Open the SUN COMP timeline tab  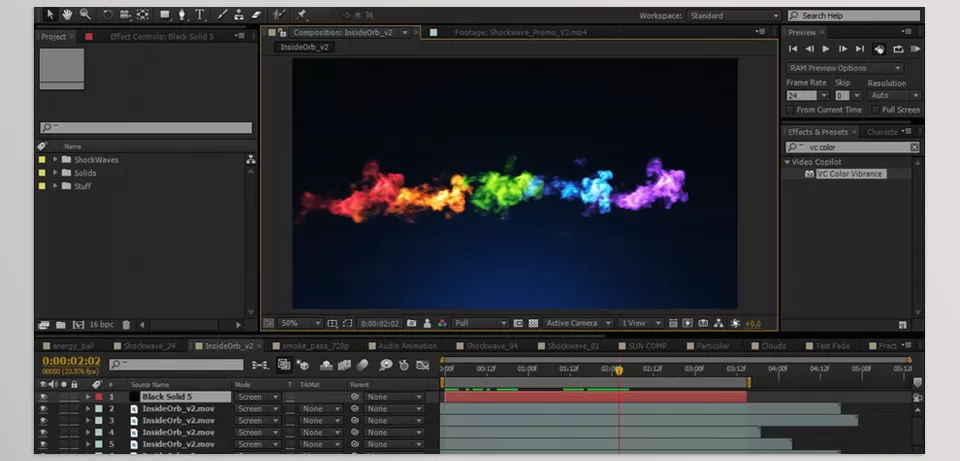coord(647,346)
